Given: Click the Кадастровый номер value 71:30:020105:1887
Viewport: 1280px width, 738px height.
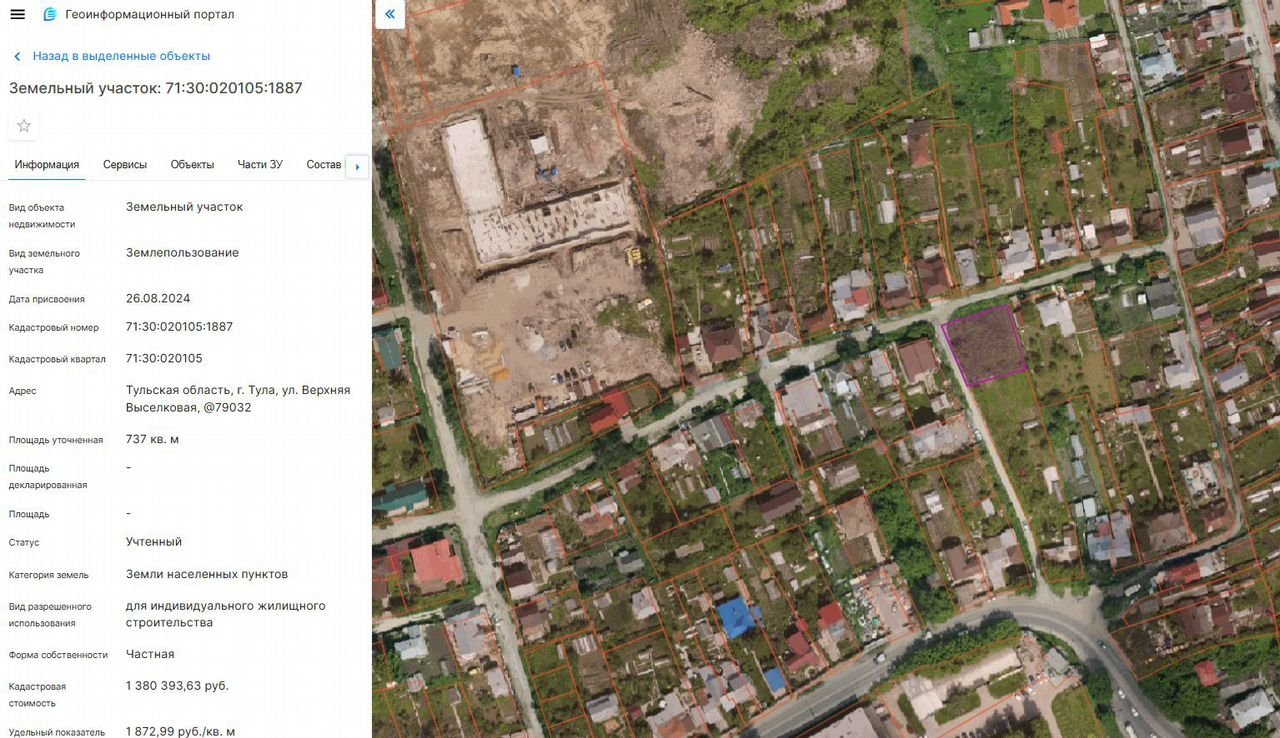Looking at the screenshot, I should (x=179, y=327).
